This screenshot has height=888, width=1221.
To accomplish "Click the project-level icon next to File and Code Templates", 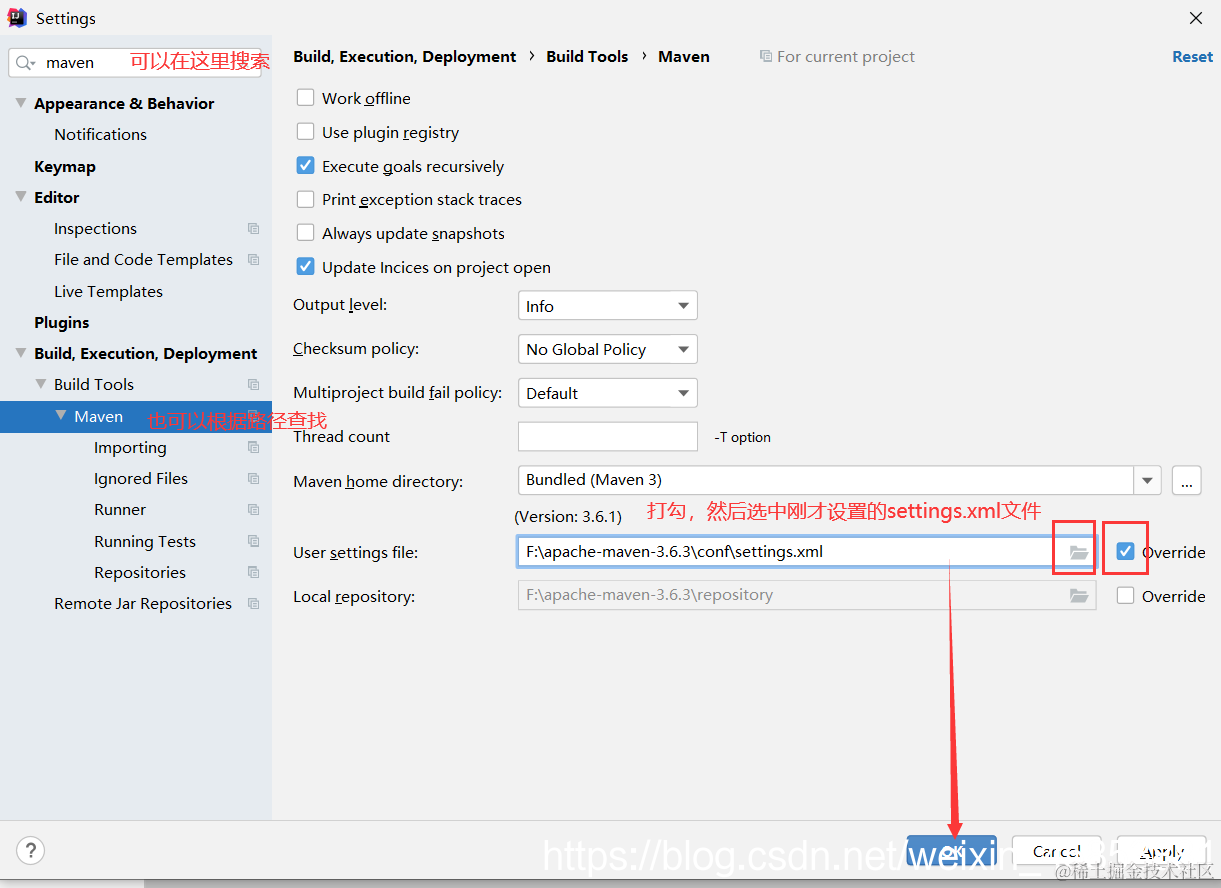I will pos(253,260).
